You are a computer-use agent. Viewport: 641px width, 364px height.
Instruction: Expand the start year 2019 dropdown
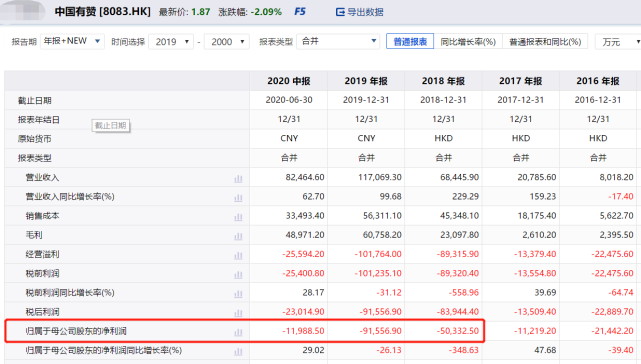(171, 42)
